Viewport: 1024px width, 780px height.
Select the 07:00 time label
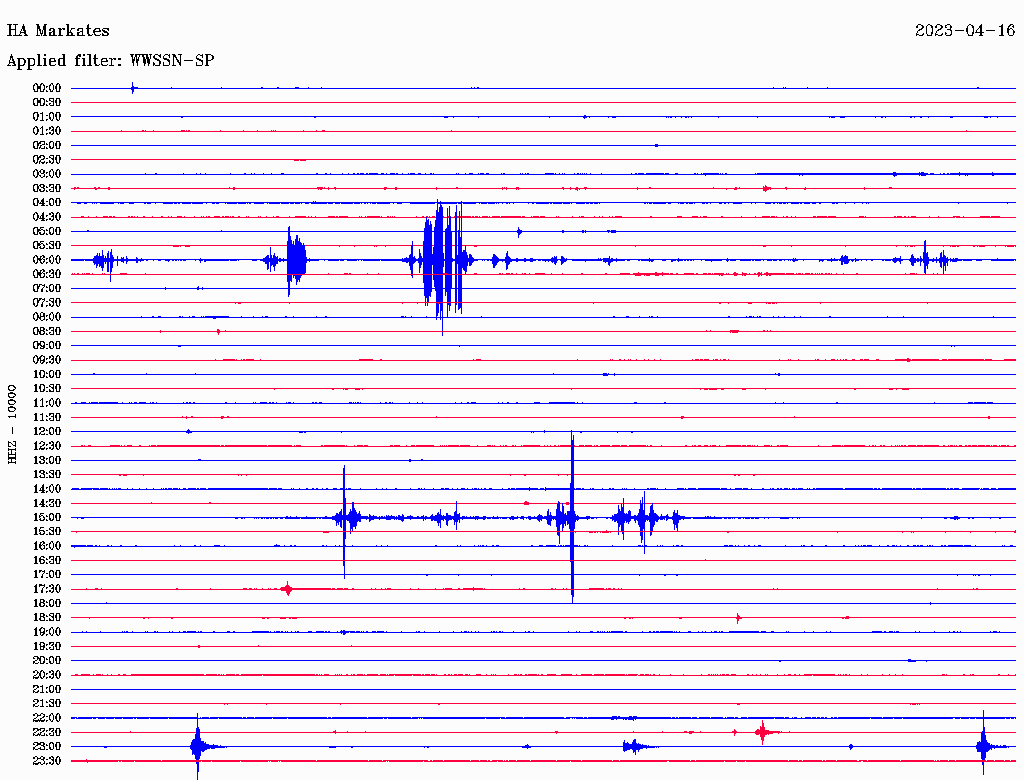point(47,289)
